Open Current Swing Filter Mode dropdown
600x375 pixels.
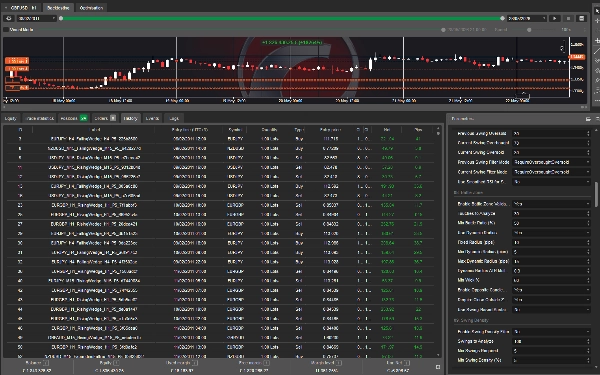point(551,172)
